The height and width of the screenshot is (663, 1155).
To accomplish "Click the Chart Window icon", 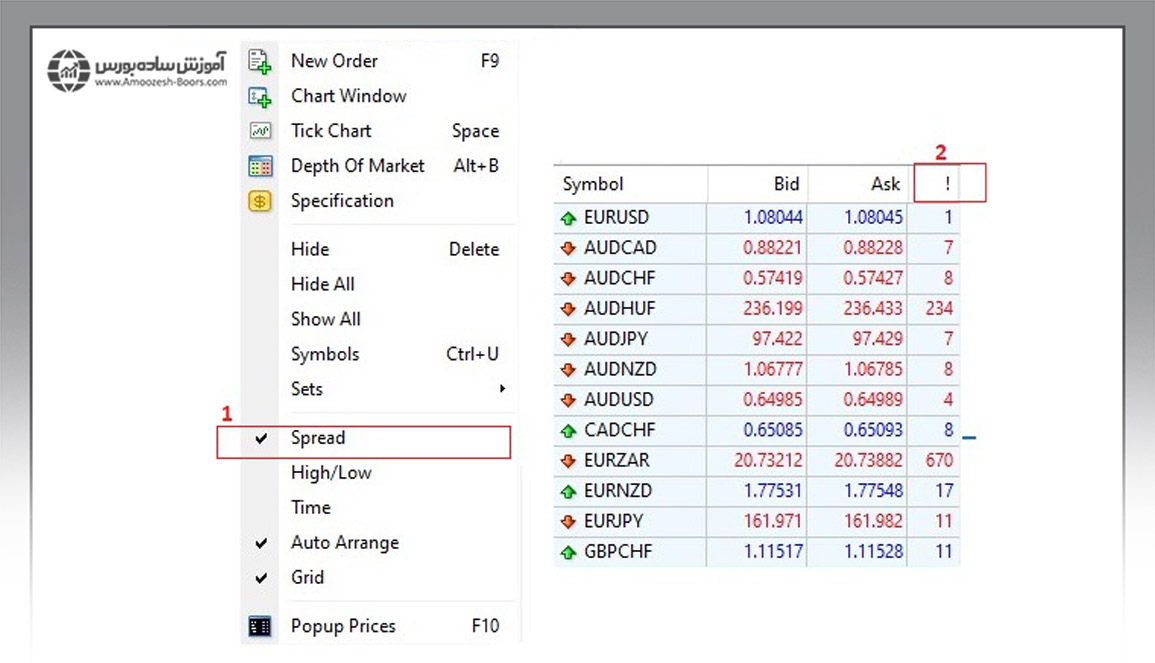I will click(x=260, y=97).
